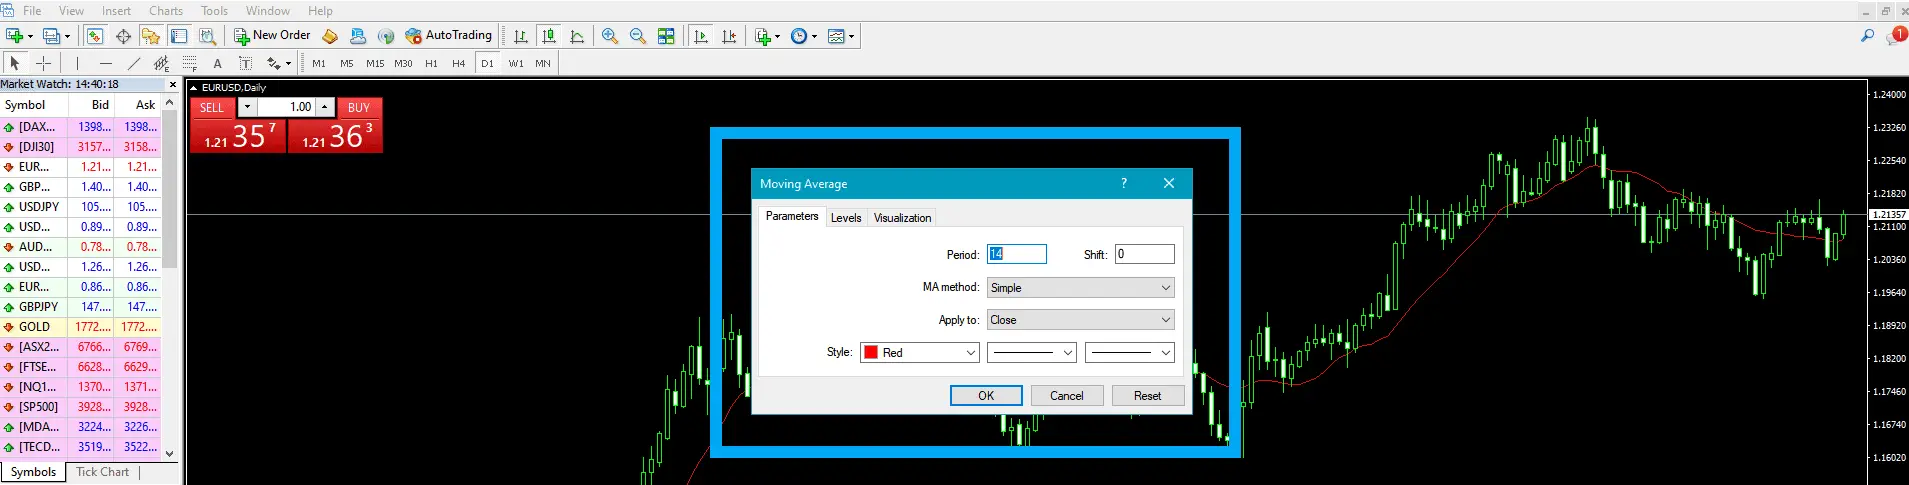Tile windows with the grid icon

tap(666, 36)
